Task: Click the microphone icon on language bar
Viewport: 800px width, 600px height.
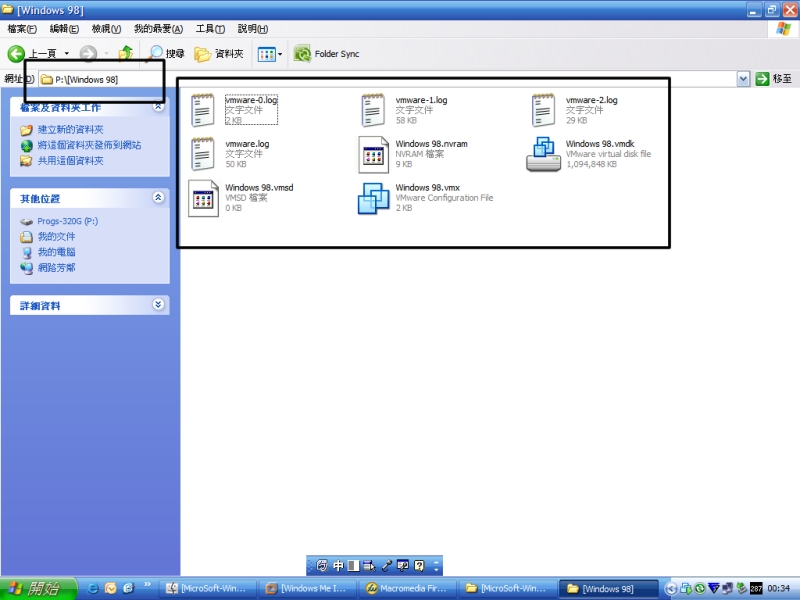Action: (386, 565)
